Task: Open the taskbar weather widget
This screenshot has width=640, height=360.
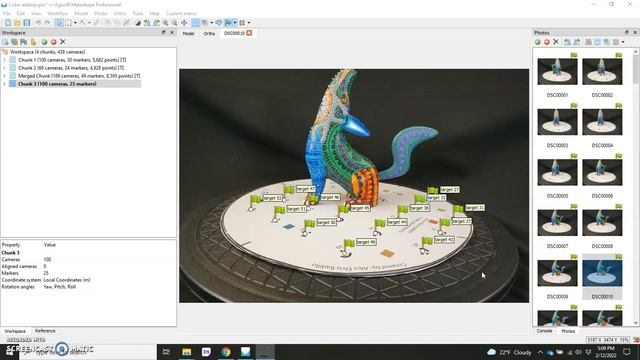Action: [509, 352]
